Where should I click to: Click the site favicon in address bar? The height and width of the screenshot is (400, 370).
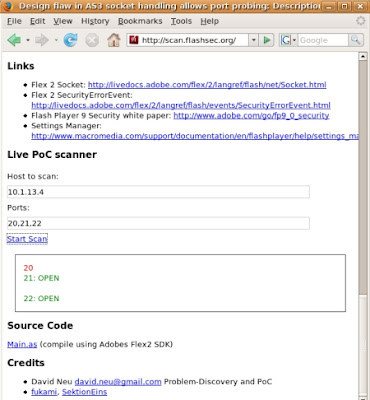point(134,40)
